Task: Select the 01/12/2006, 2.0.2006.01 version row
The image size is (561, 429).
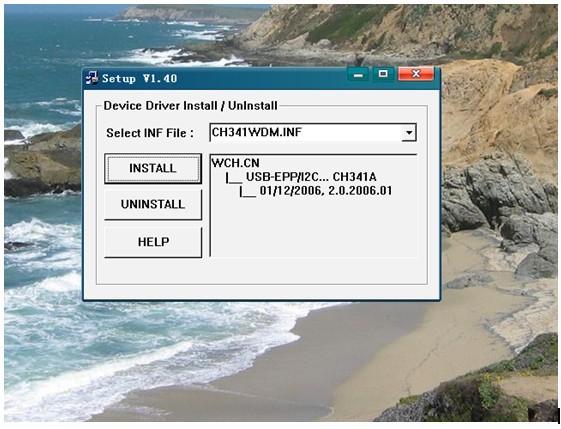Action: (326, 191)
